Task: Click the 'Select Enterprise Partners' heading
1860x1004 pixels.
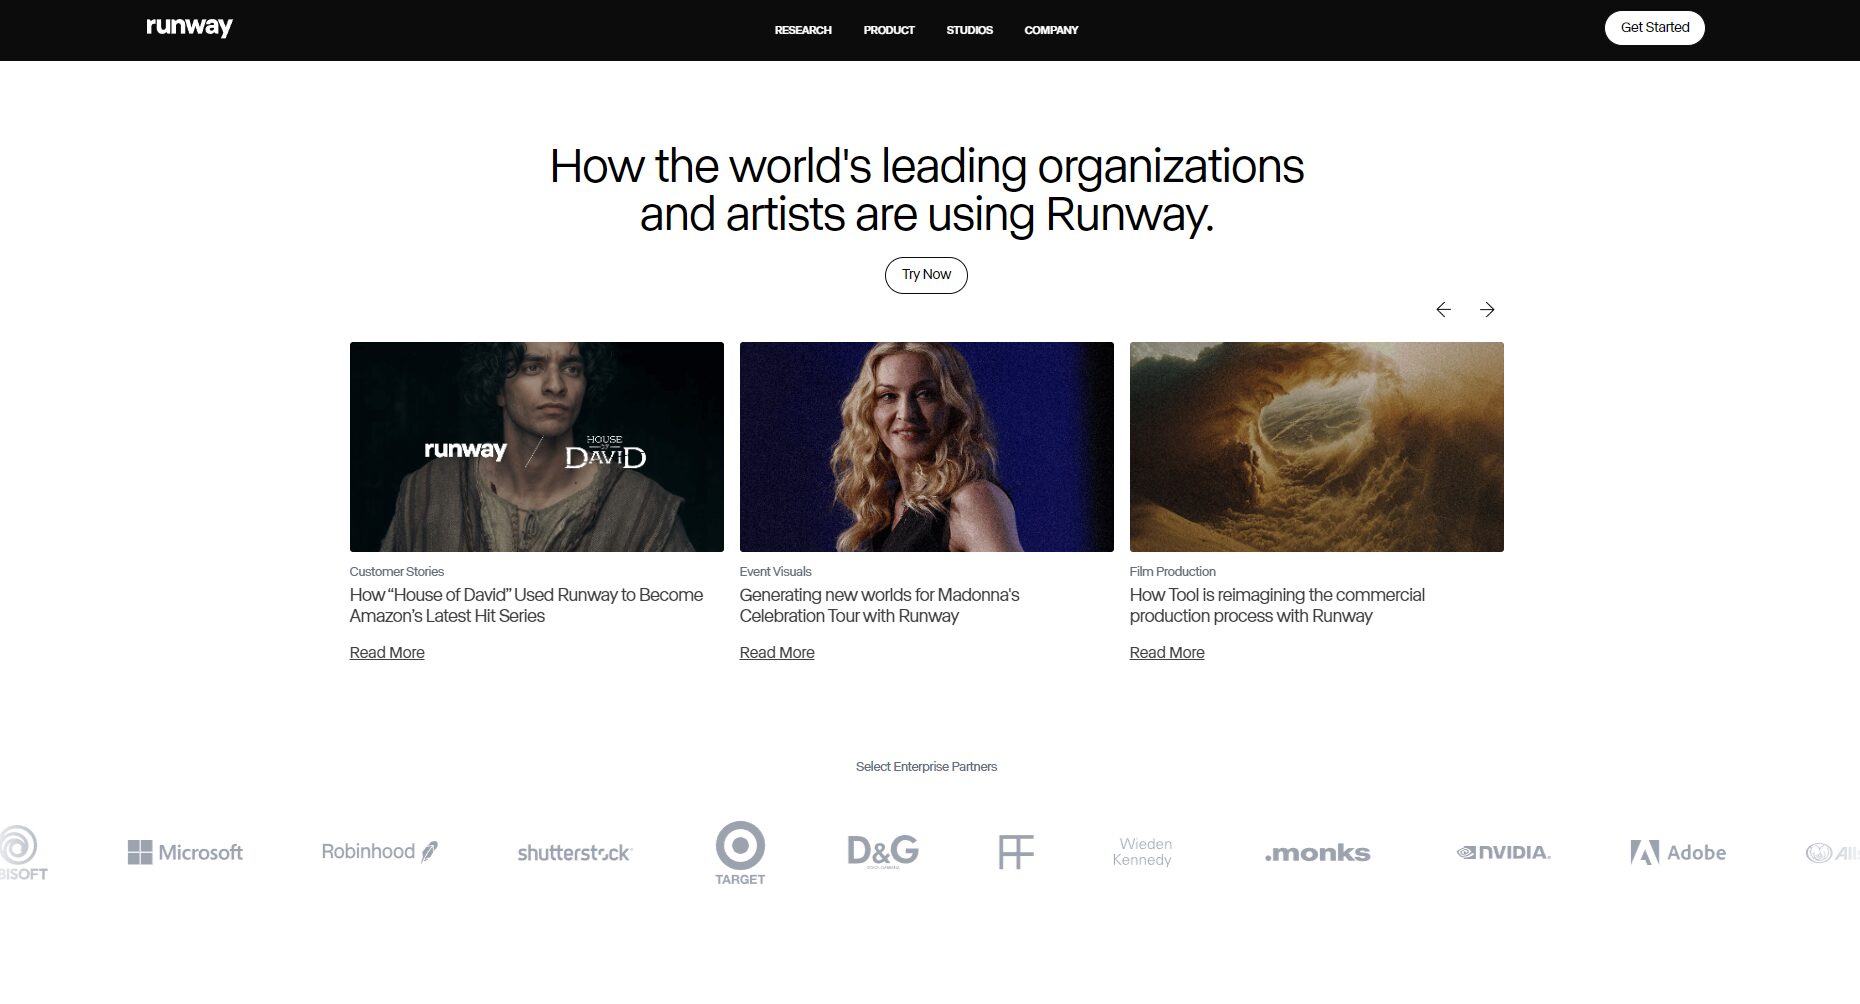Action: click(x=926, y=767)
